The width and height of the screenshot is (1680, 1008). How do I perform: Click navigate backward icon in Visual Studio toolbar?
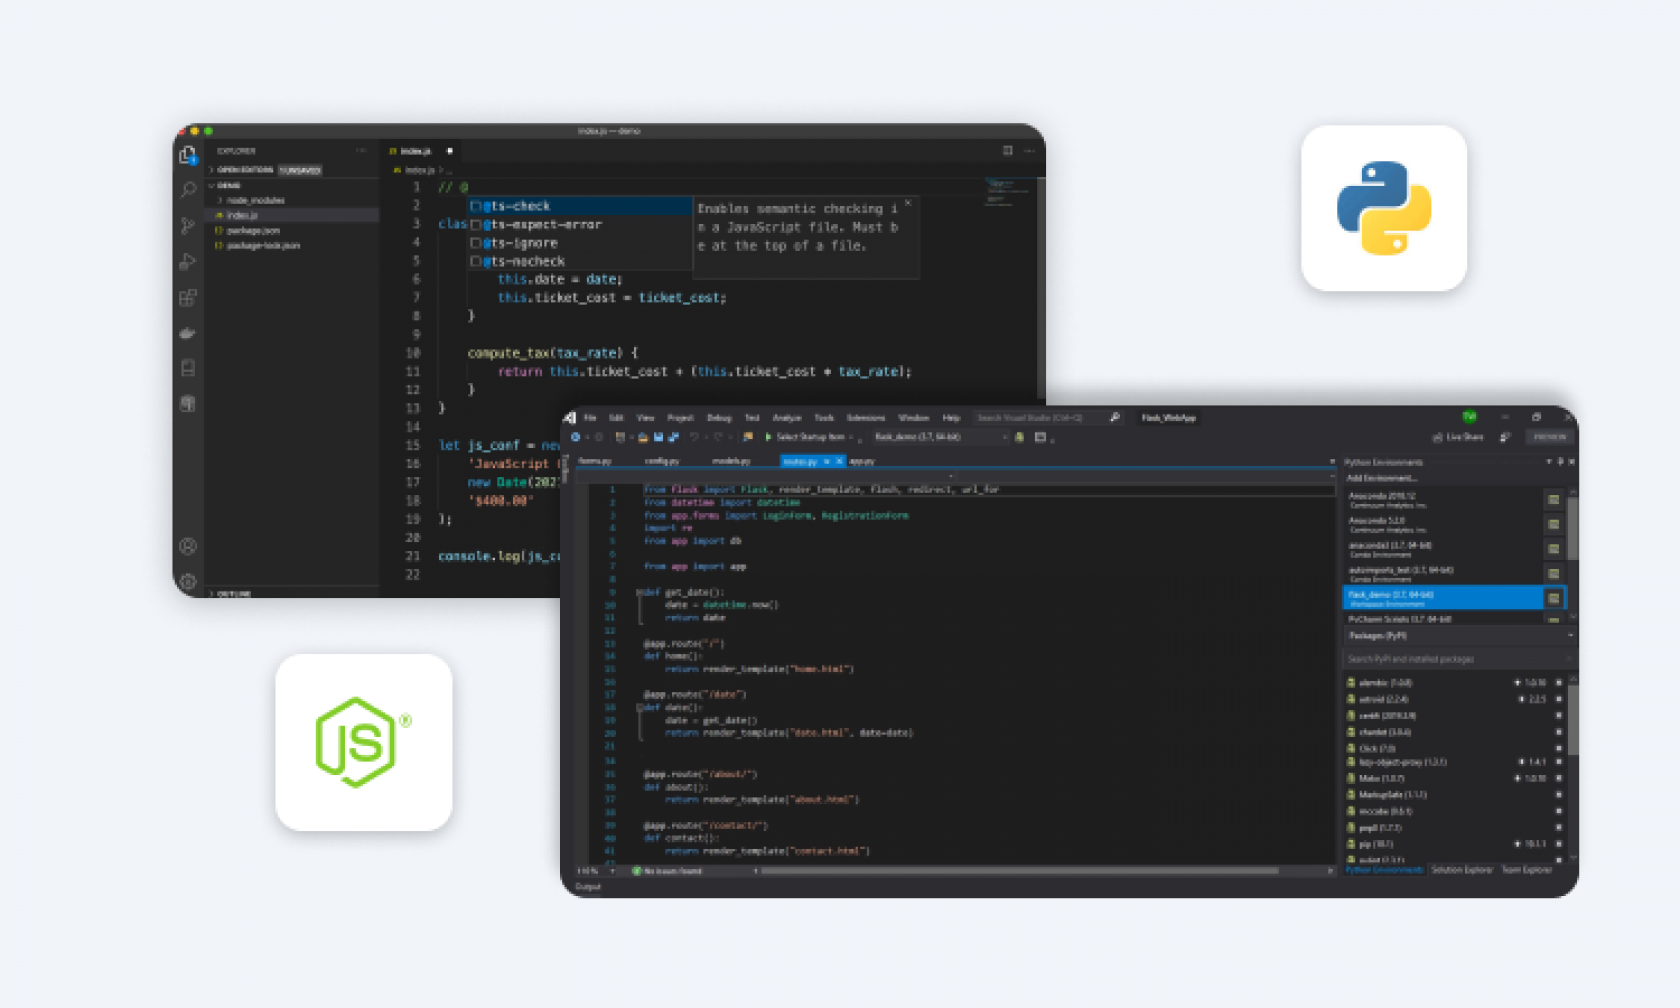(576, 437)
